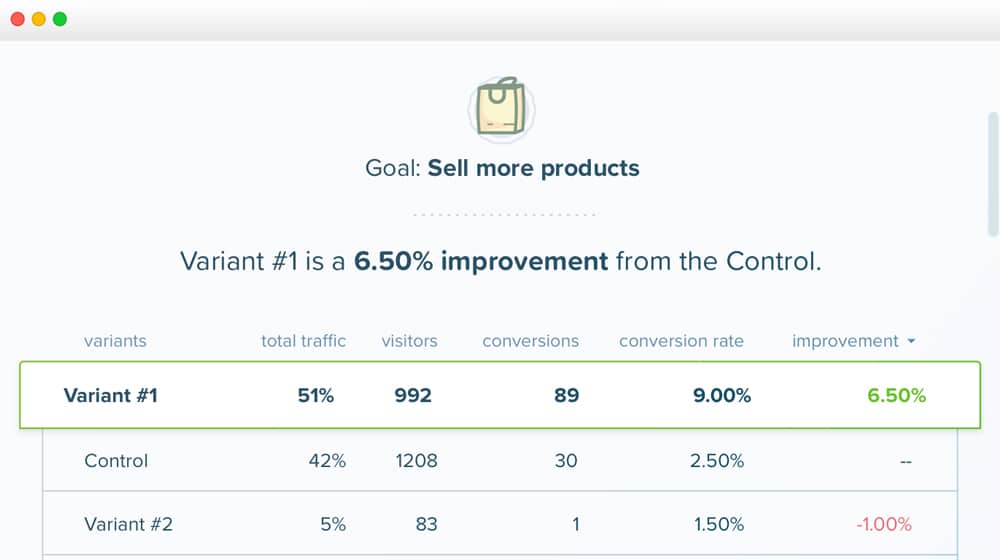Click the vertical scrollbar thumb
The height and width of the screenshot is (560, 1000).
992,173
